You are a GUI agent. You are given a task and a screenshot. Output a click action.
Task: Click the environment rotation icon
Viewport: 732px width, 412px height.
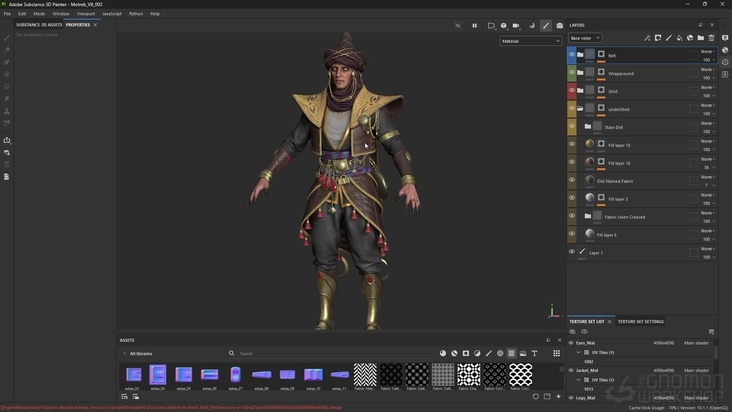pyautogui.click(x=532, y=26)
